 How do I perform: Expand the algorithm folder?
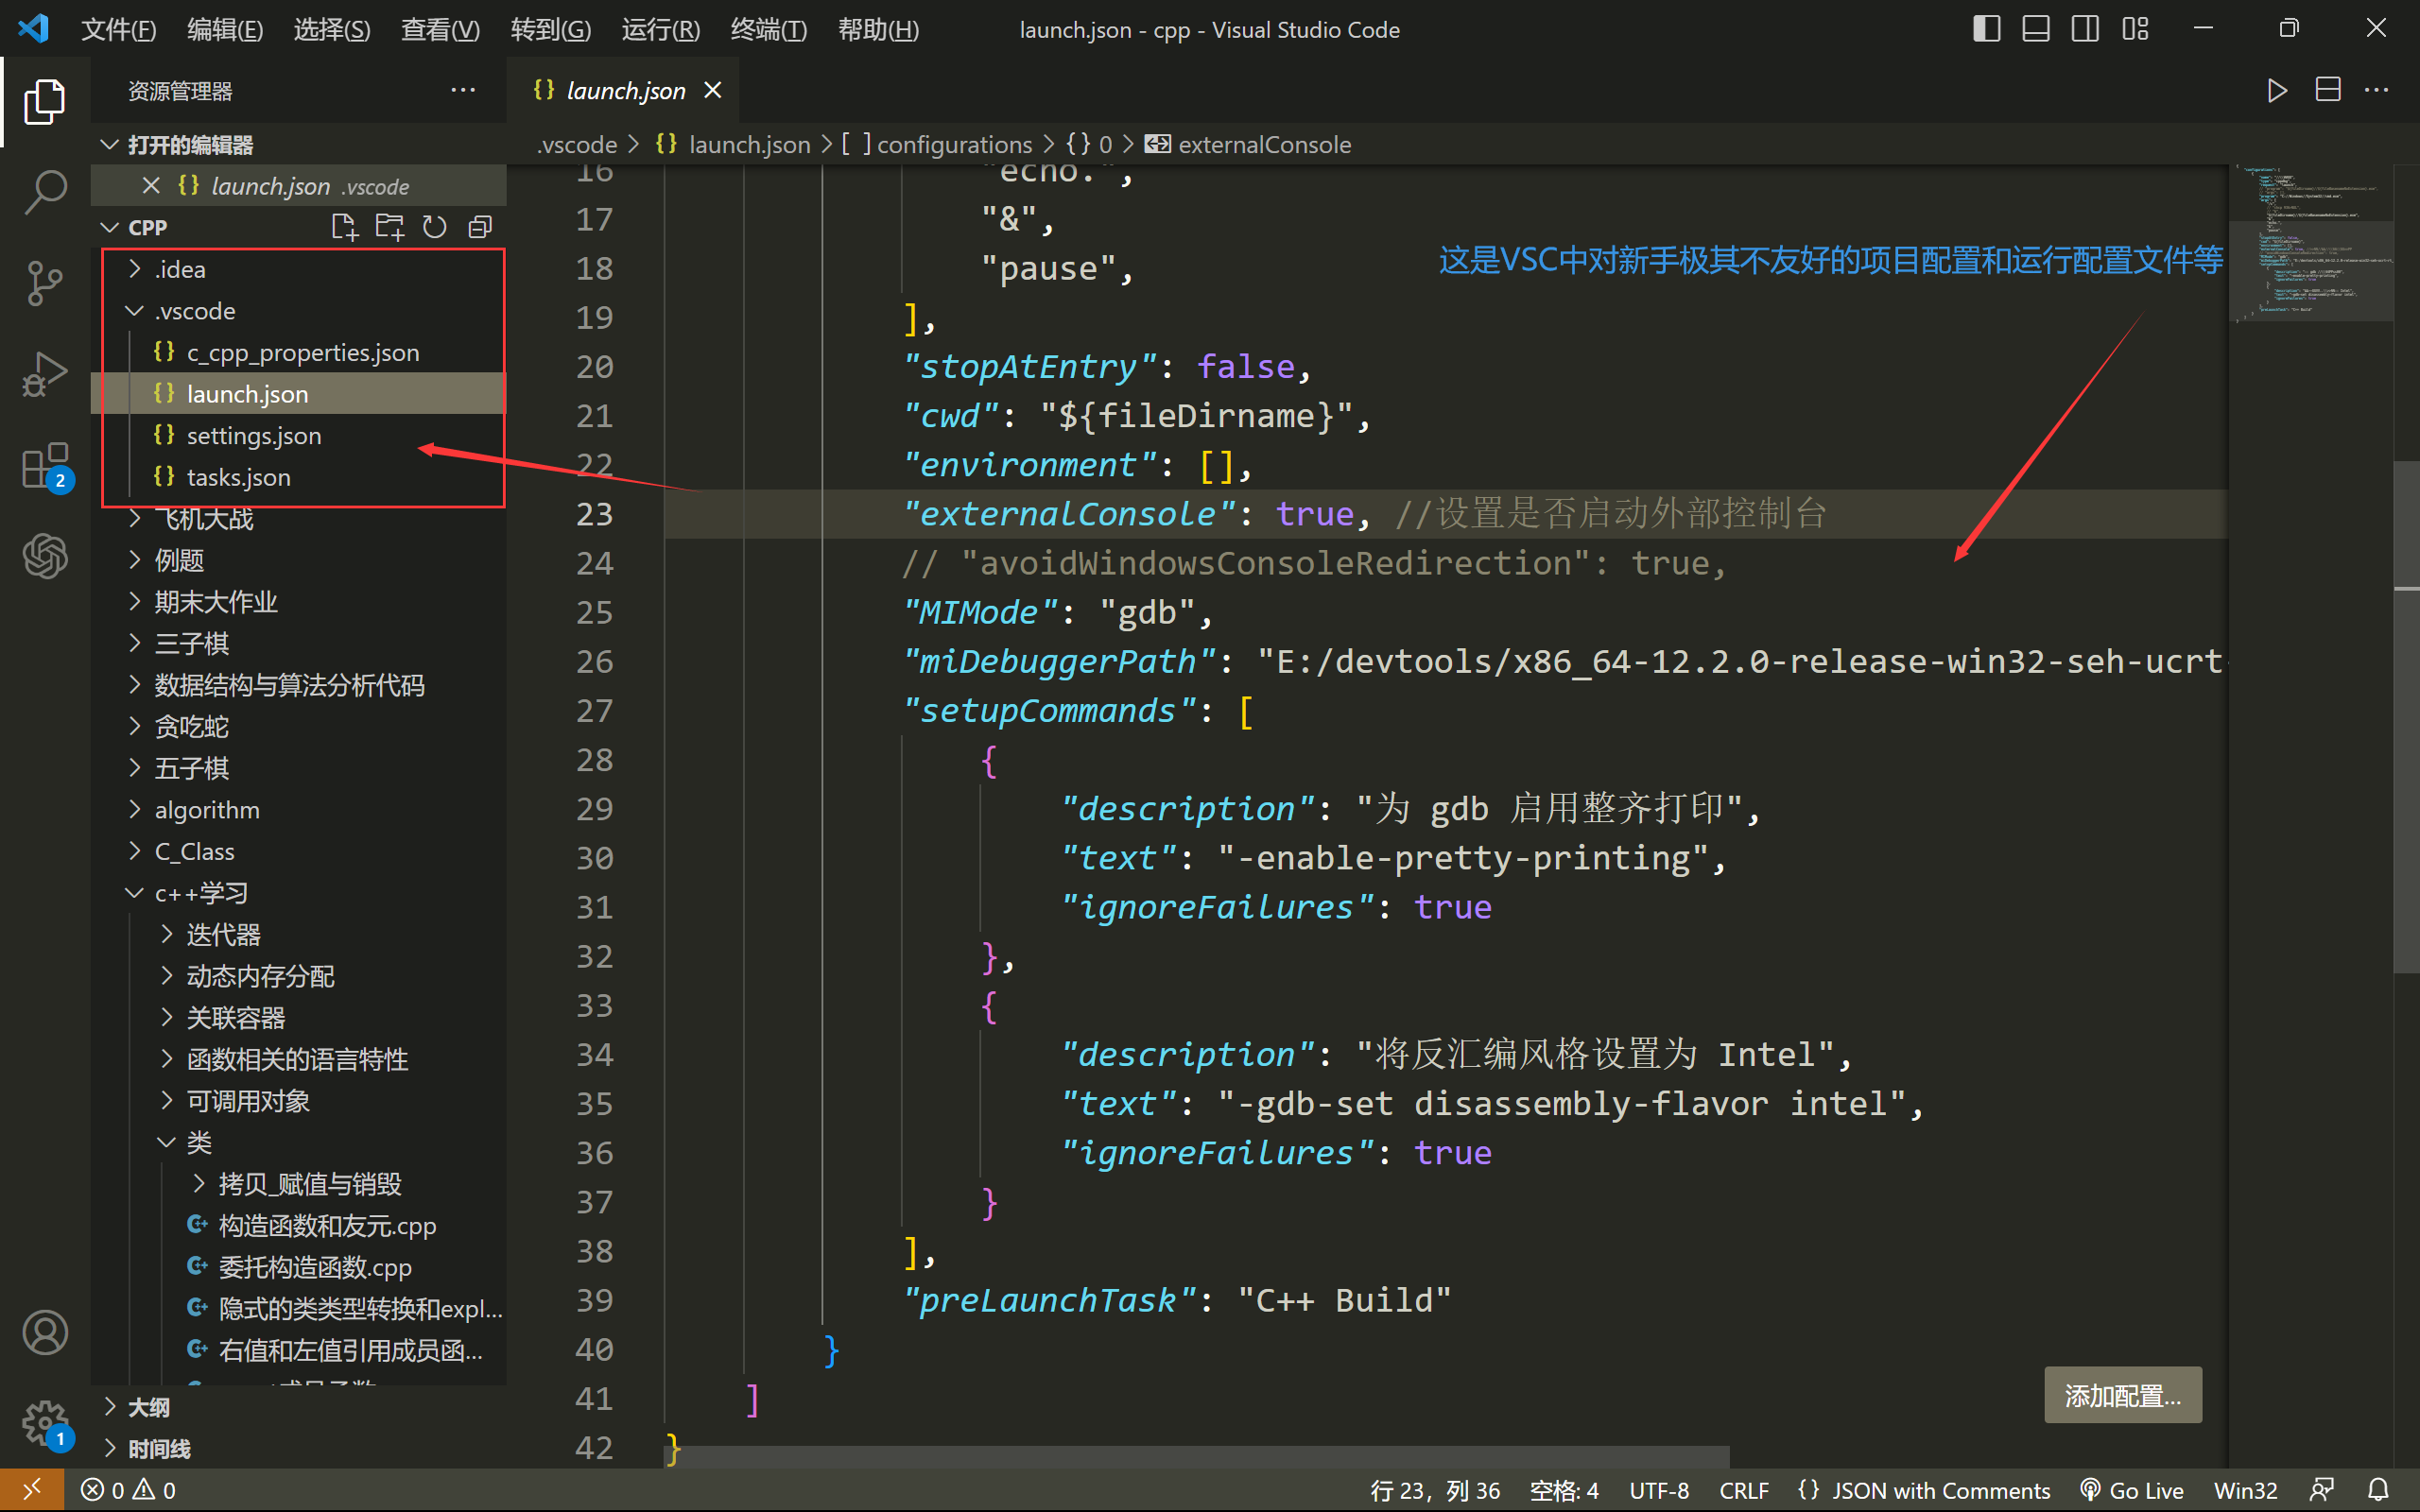coord(299,810)
